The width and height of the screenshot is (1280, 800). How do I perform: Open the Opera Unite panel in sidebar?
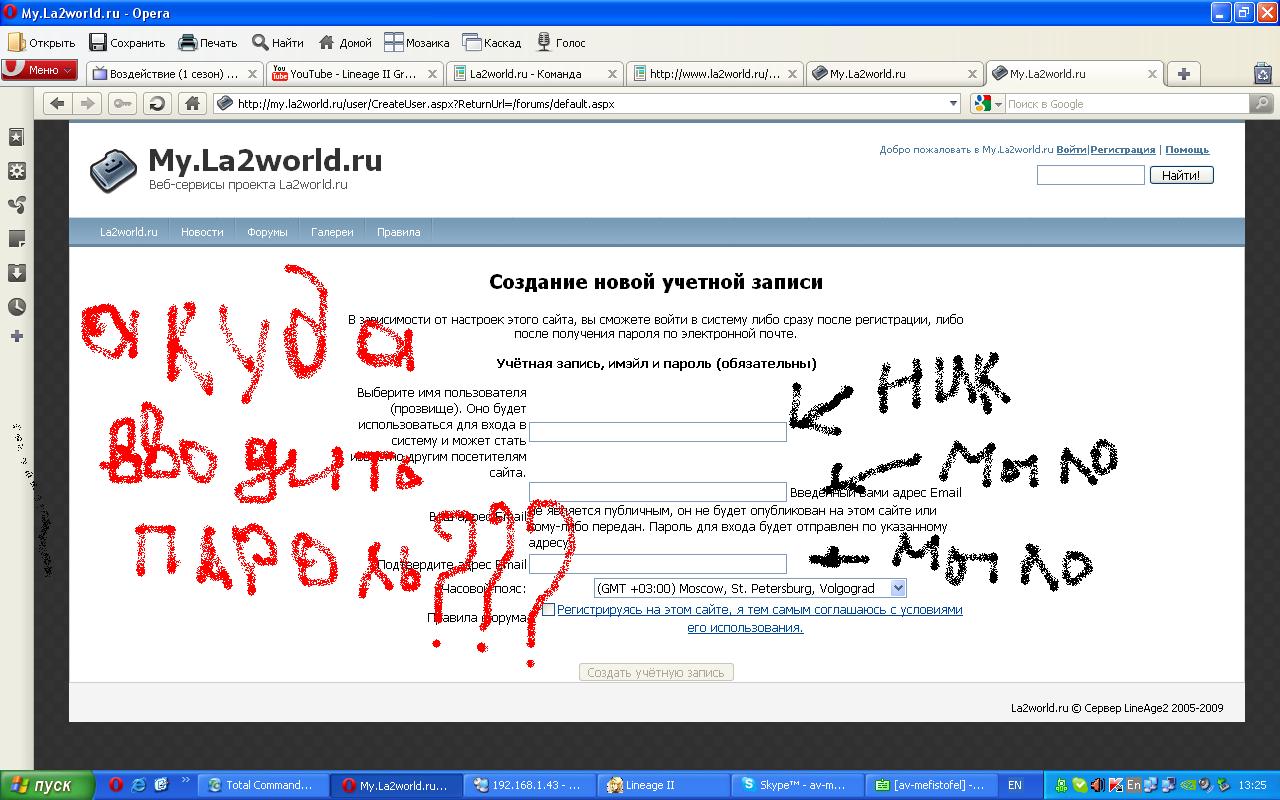point(17,205)
